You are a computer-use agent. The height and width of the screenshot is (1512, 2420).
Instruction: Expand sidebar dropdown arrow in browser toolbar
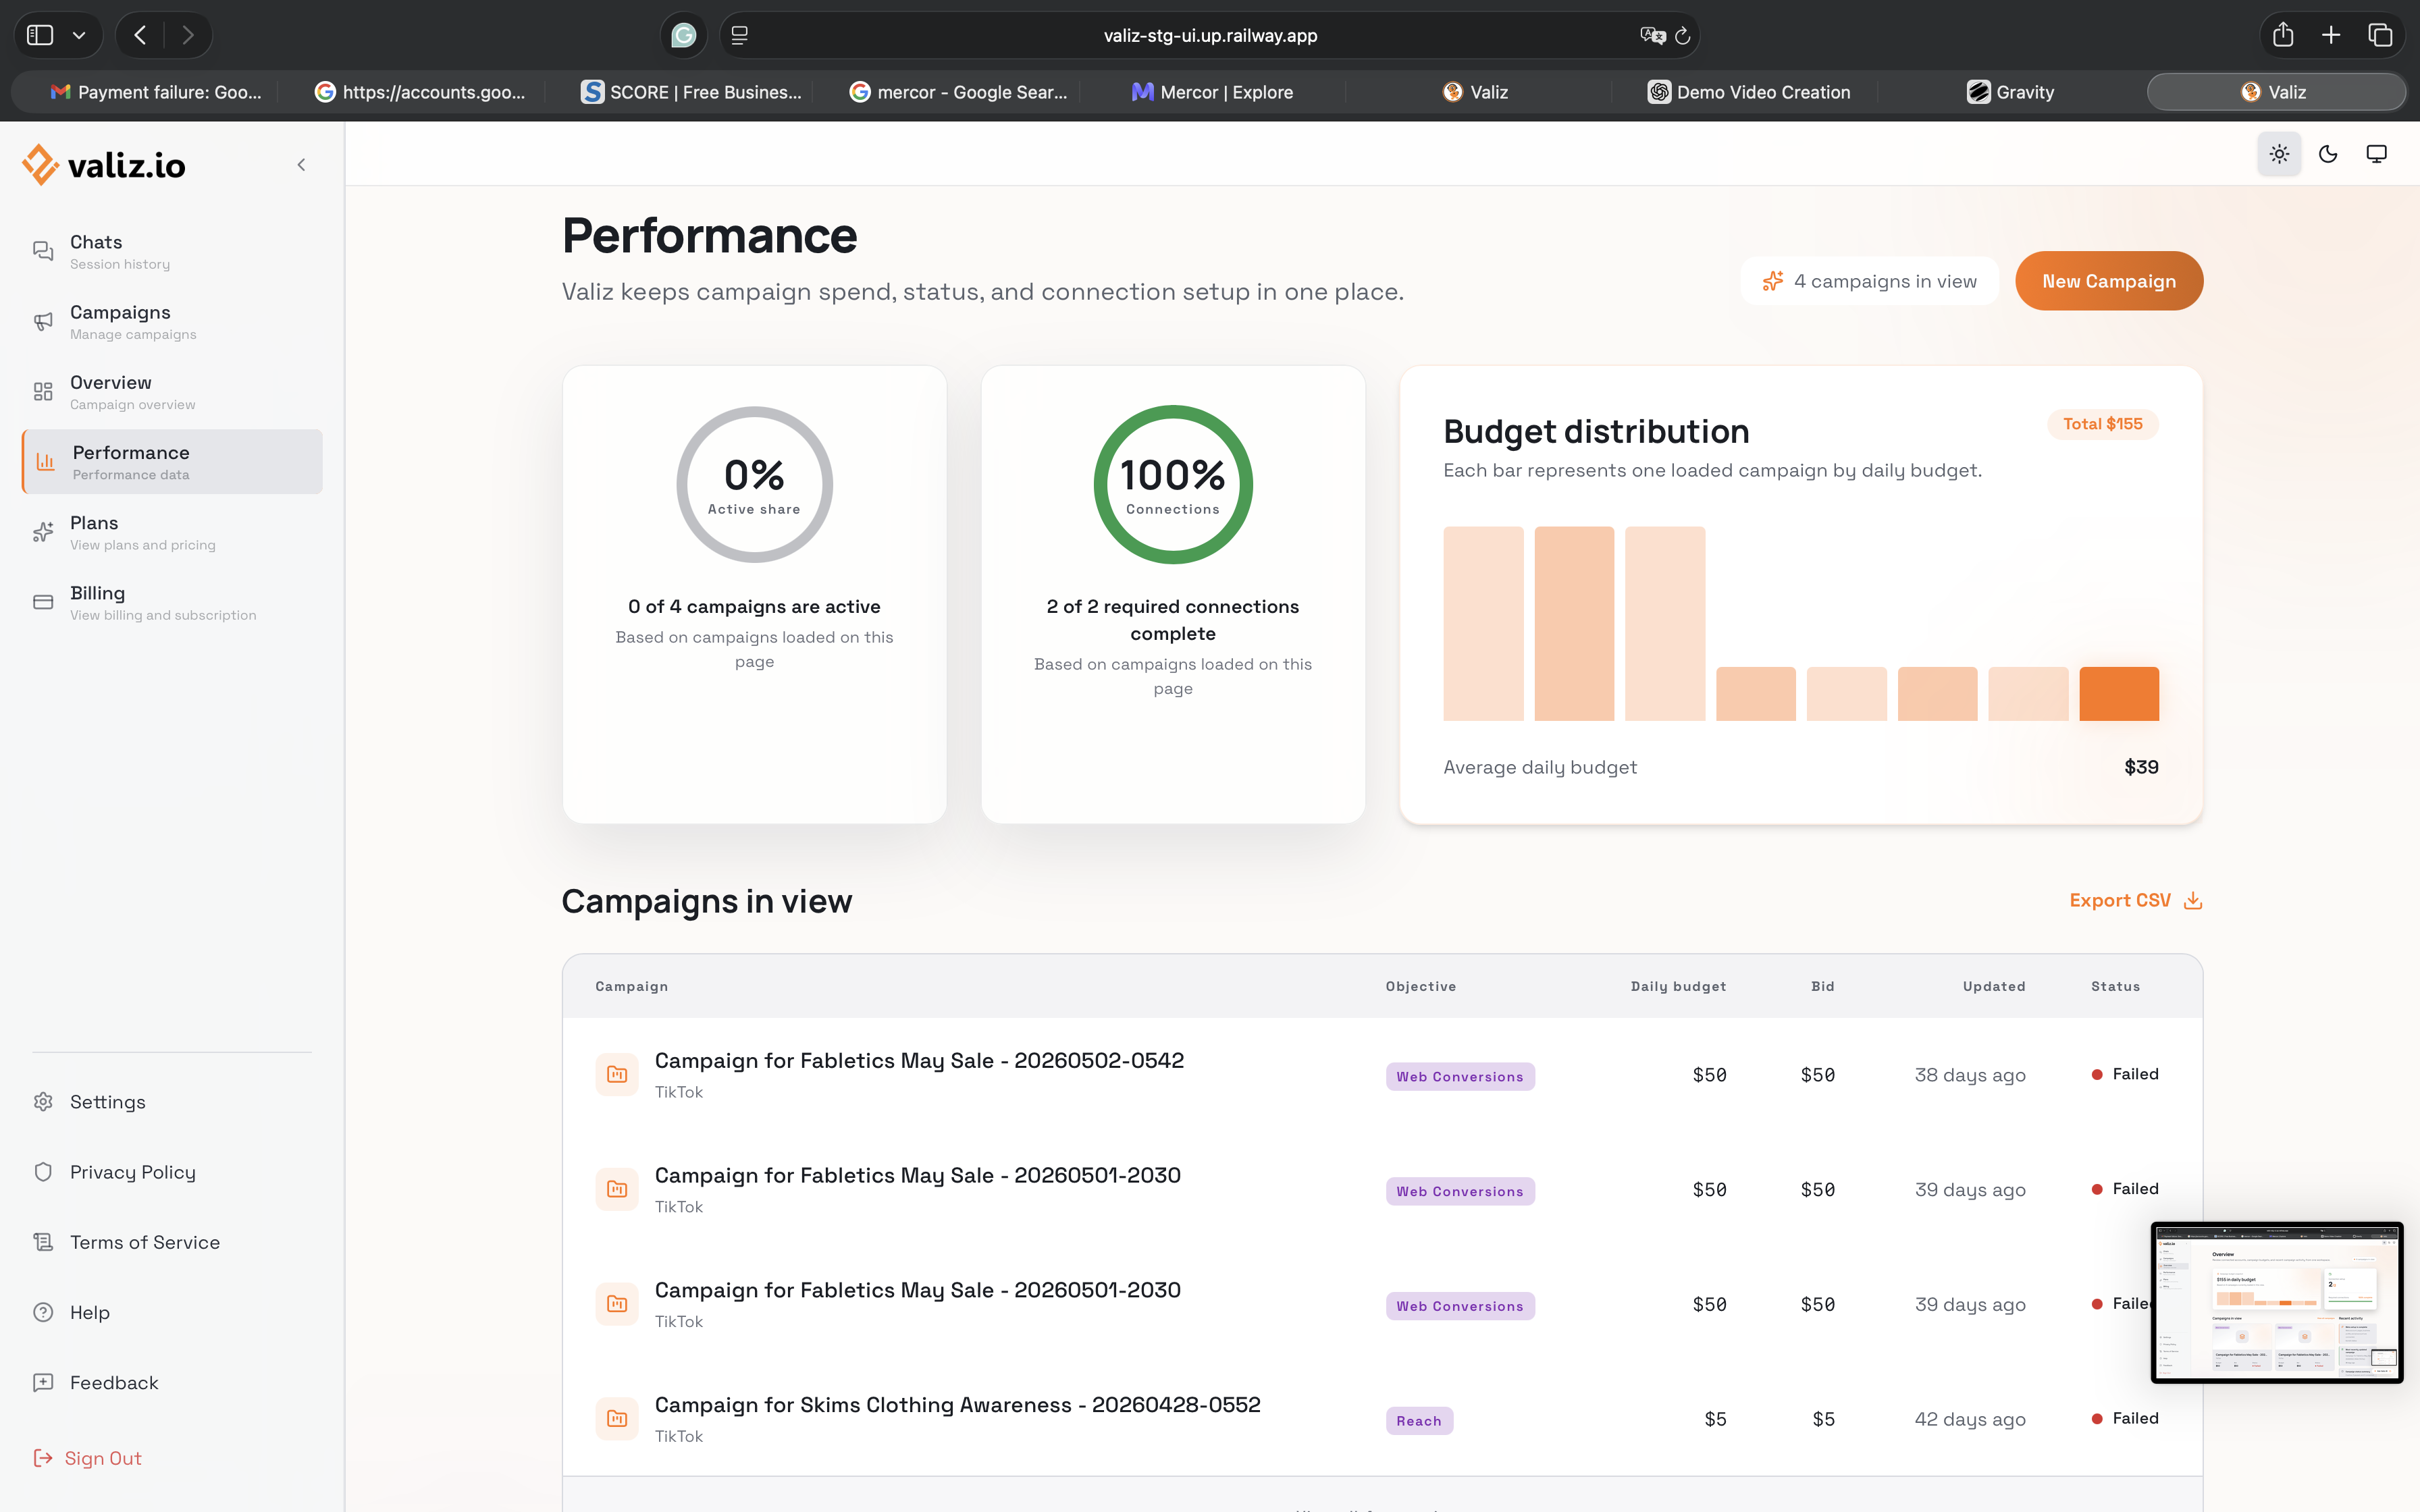click(x=79, y=36)
